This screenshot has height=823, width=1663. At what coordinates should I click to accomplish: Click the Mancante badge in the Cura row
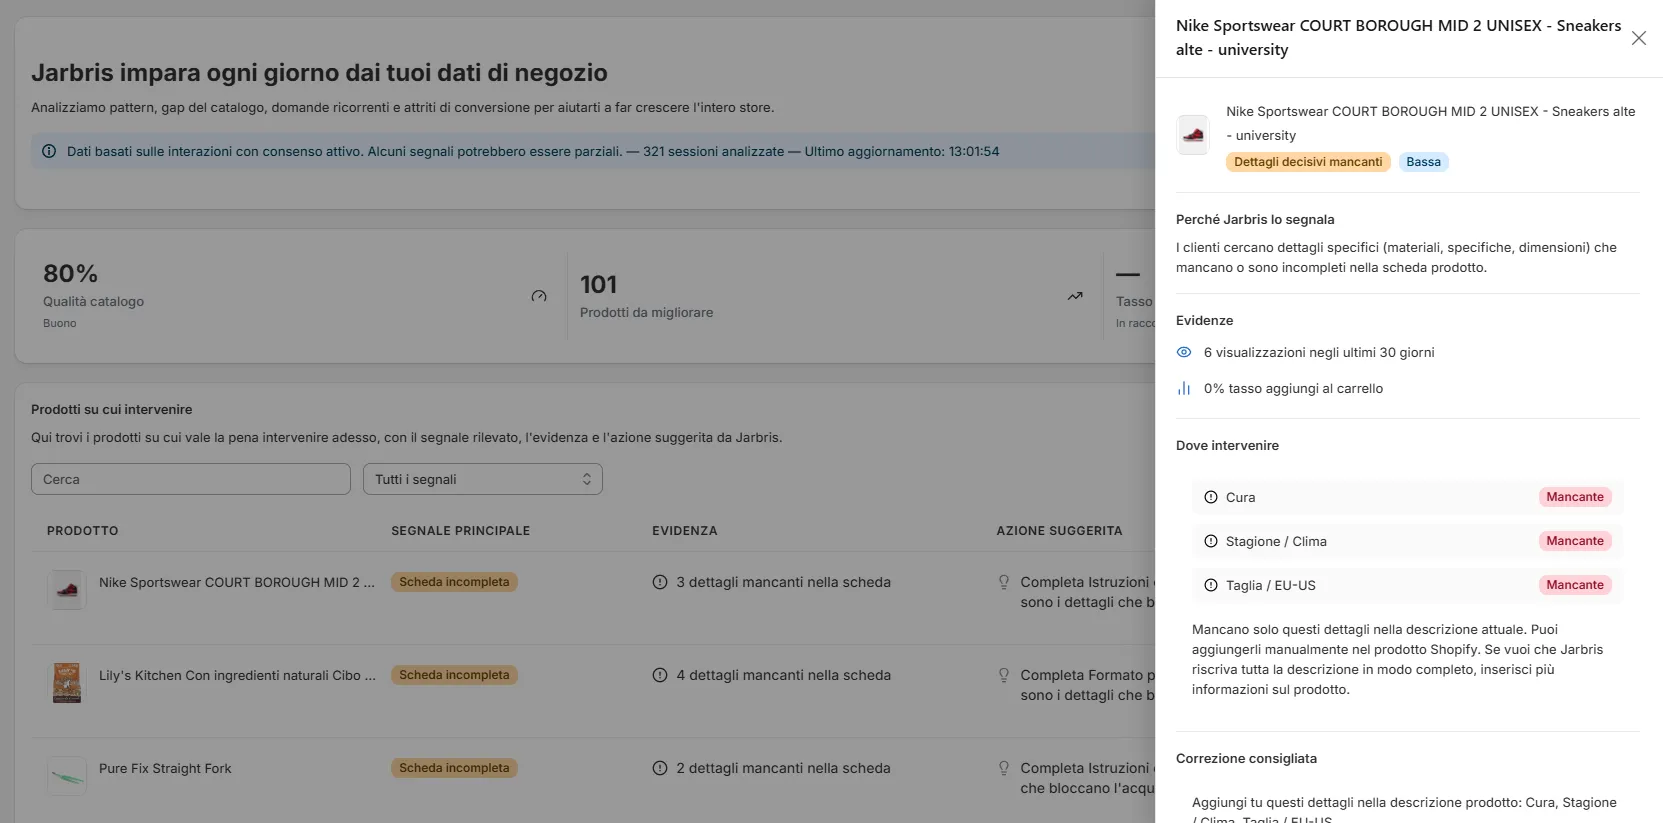point(1575,497)
